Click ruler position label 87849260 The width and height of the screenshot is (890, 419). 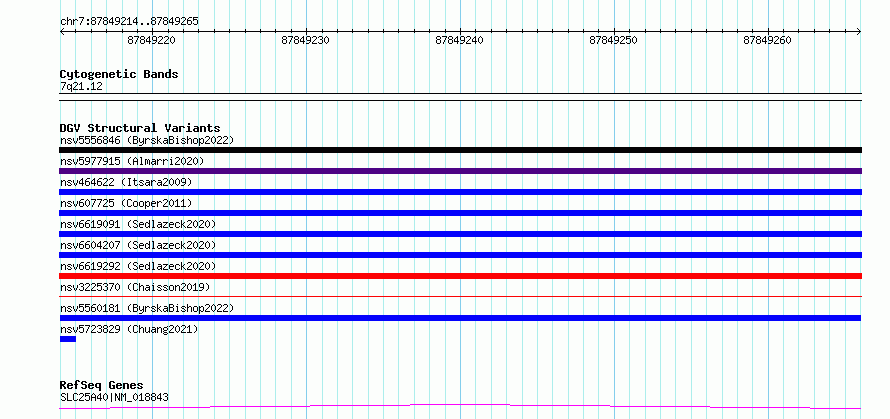point(767,40)
